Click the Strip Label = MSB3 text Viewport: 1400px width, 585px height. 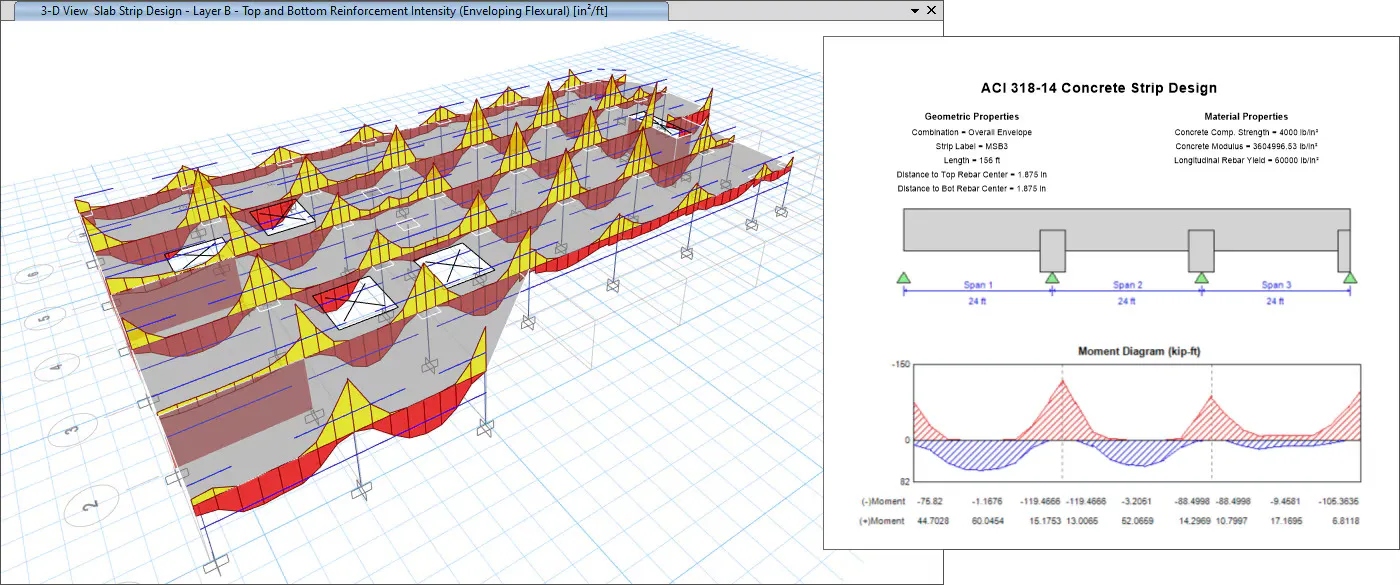pyautogui.click(x=974, y=146)
